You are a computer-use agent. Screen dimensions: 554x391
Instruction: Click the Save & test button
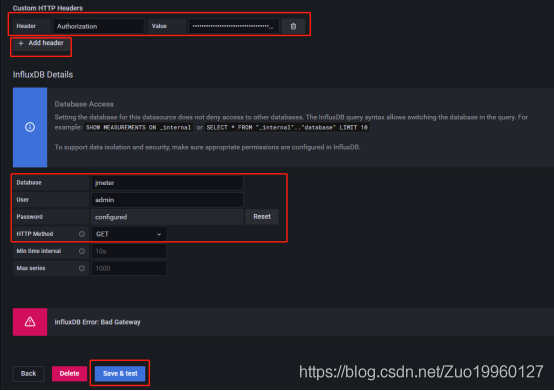tap(120, 373)
